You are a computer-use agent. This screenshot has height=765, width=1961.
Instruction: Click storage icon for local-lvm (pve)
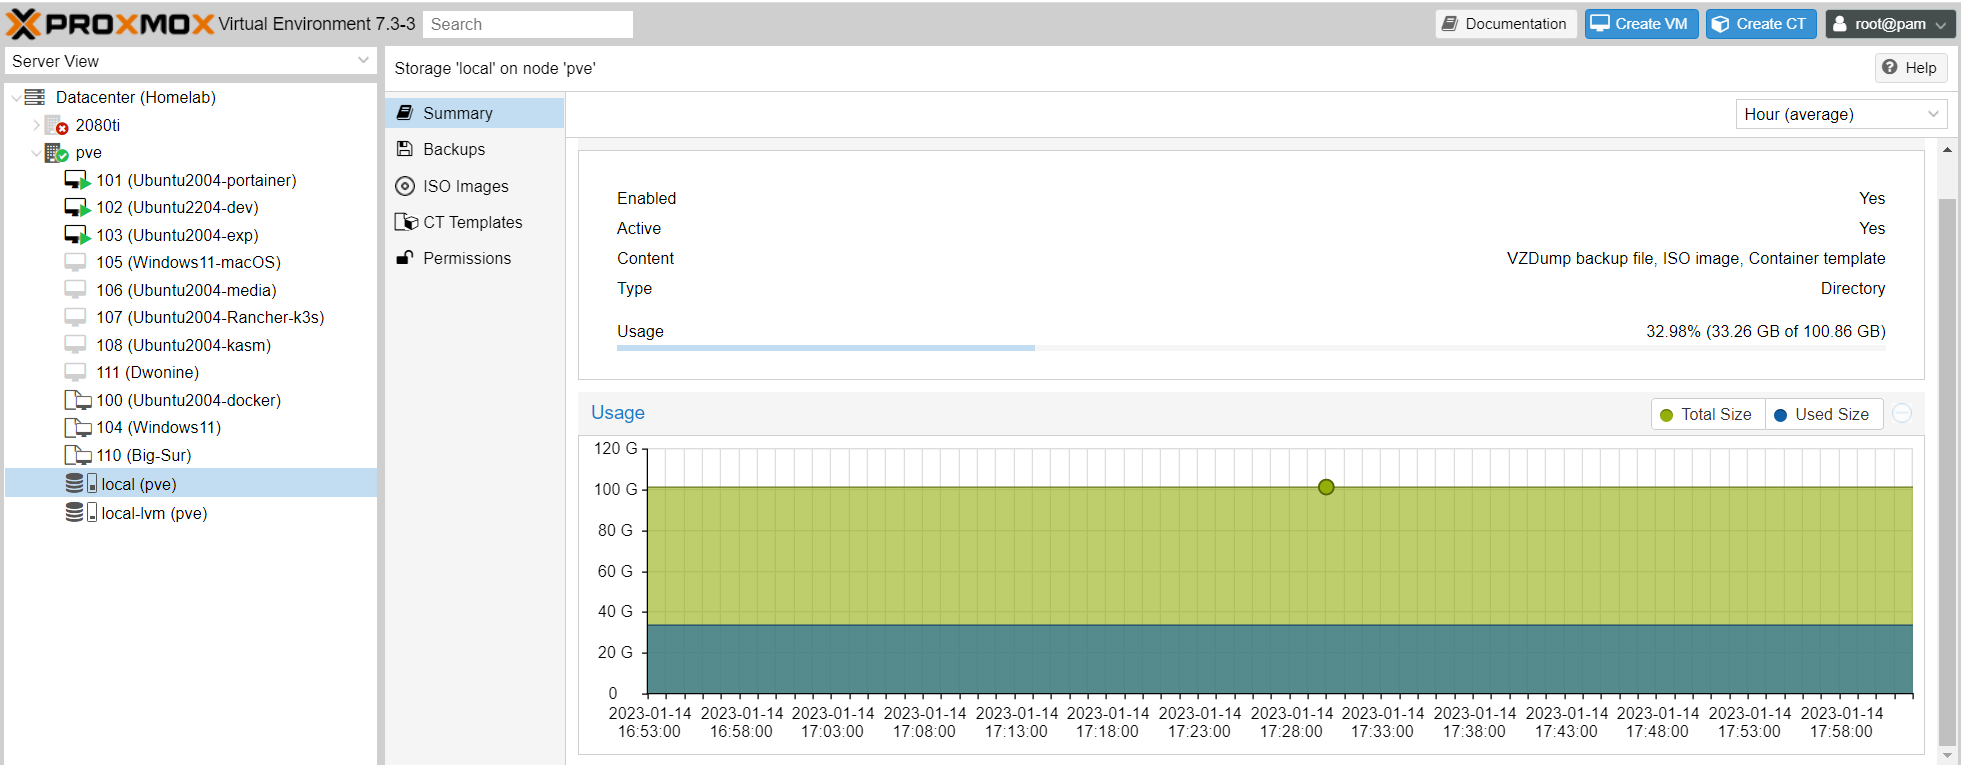[81, 513]
